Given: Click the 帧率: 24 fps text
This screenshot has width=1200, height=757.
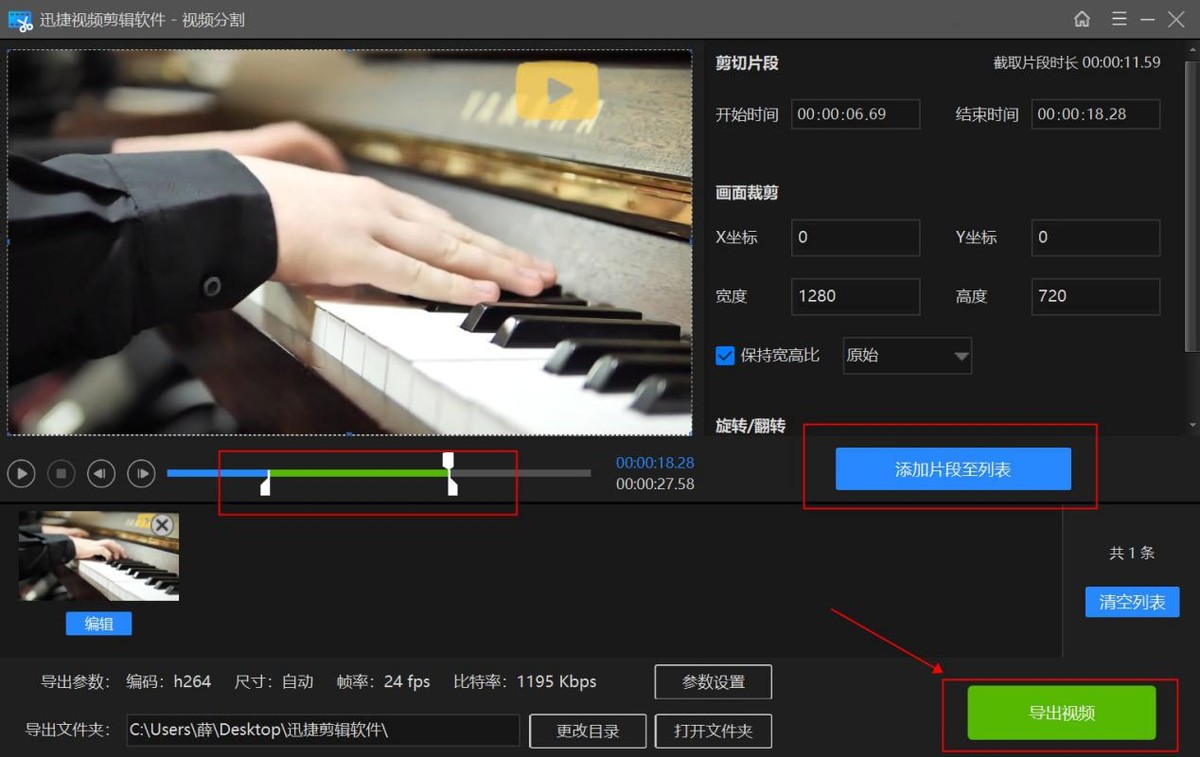Looking at the screenshot, I should (383, 682).
